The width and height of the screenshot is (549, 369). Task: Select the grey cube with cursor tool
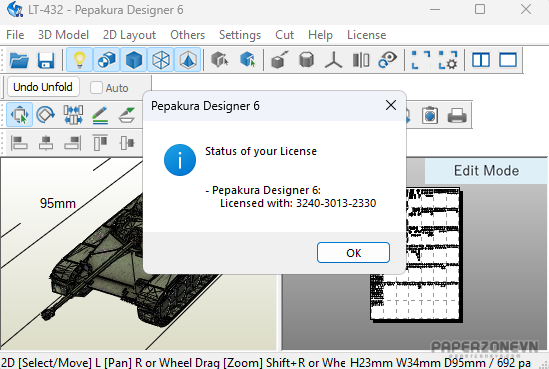point(220,60)
